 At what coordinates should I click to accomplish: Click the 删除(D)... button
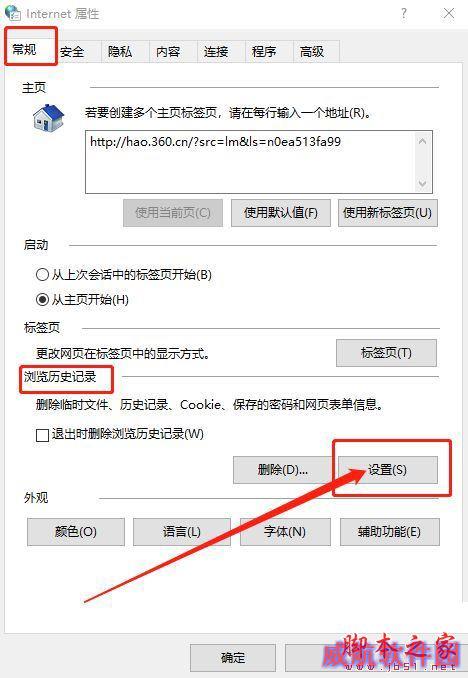tap(282, 470)
